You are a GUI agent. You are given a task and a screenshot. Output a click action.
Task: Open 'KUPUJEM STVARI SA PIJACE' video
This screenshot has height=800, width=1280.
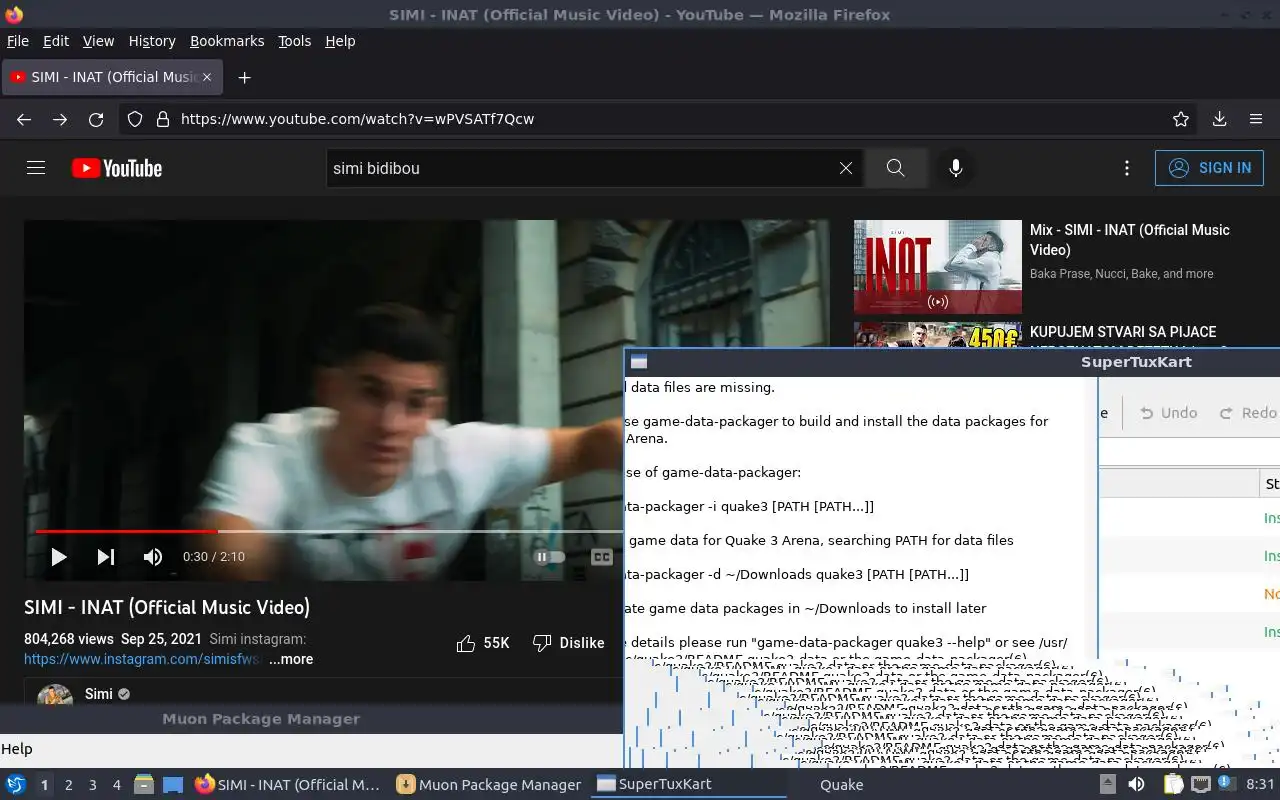1123,332
